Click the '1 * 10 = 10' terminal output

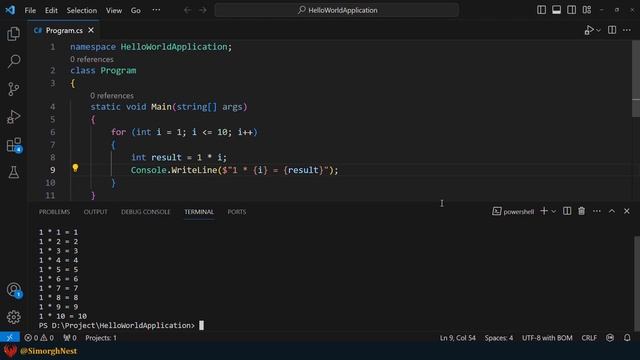click(63, 316)
